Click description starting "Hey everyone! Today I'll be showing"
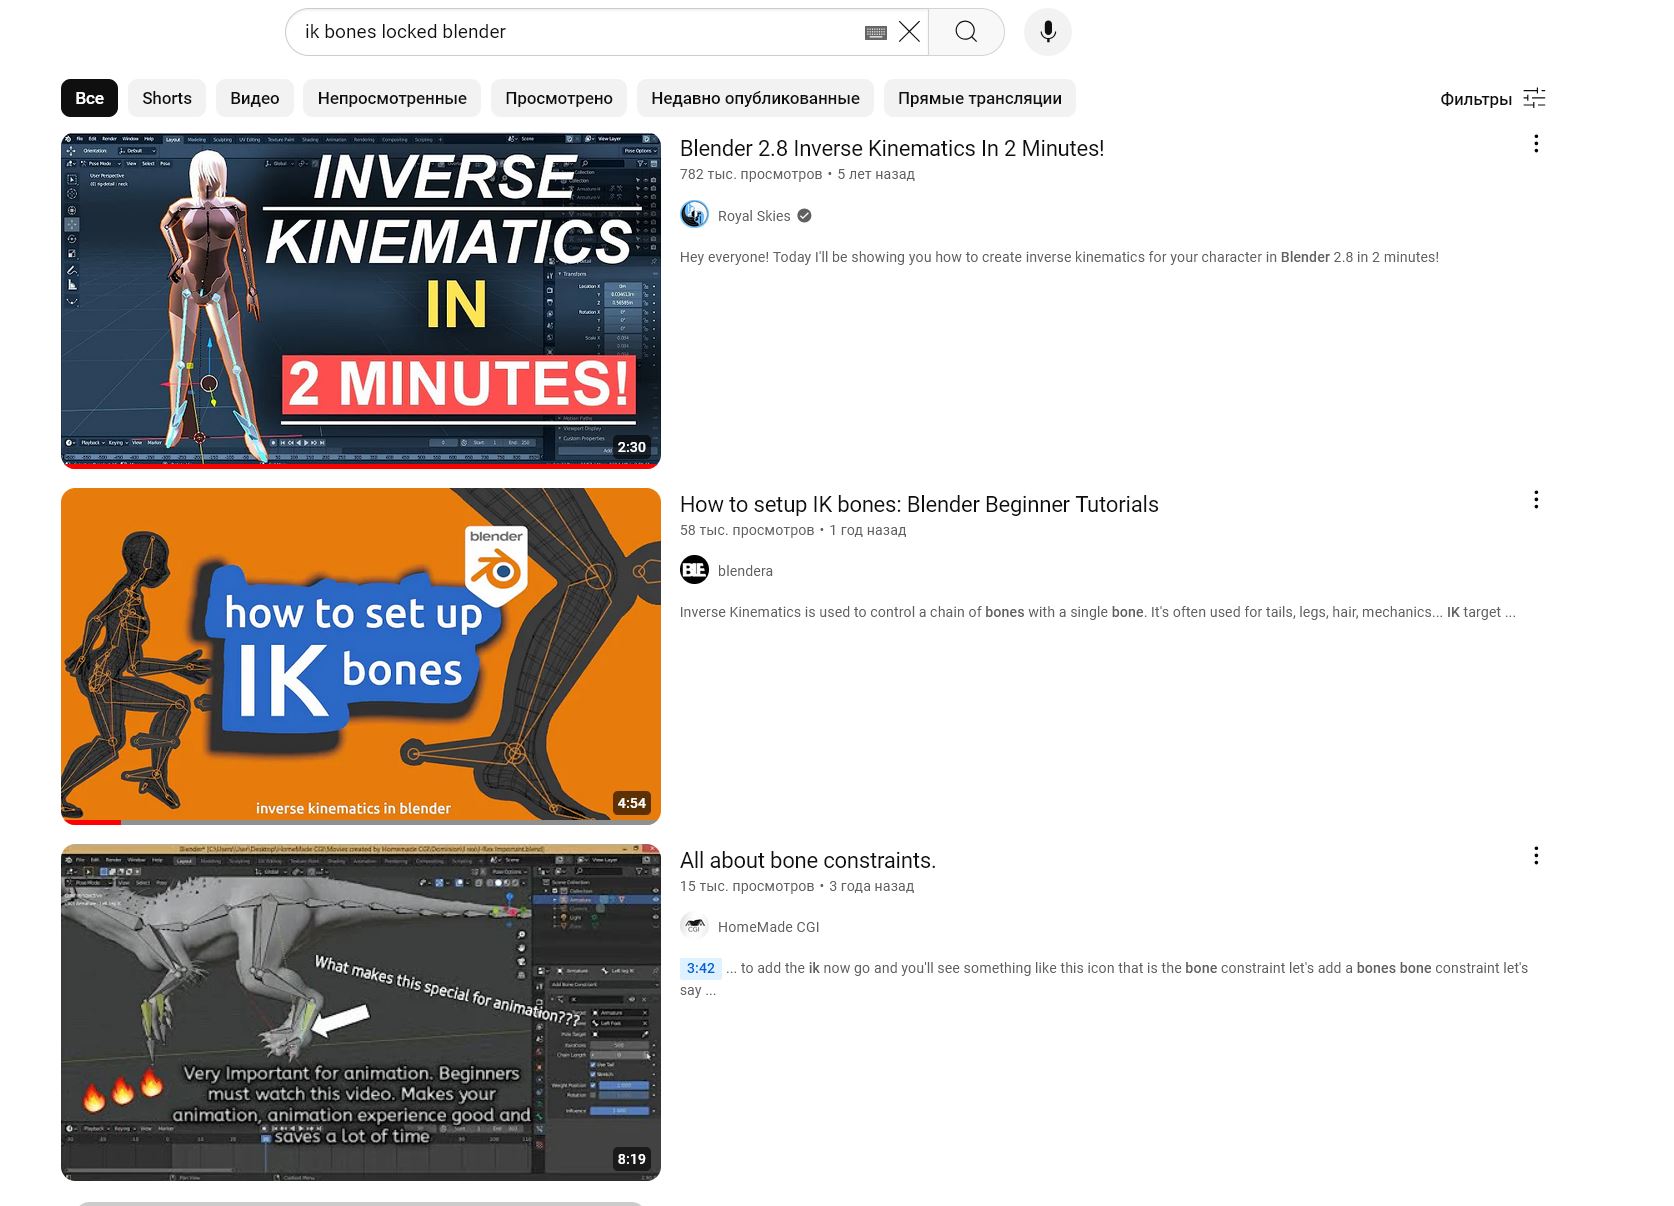The image size is (1674, 1206). point(1059,257)
